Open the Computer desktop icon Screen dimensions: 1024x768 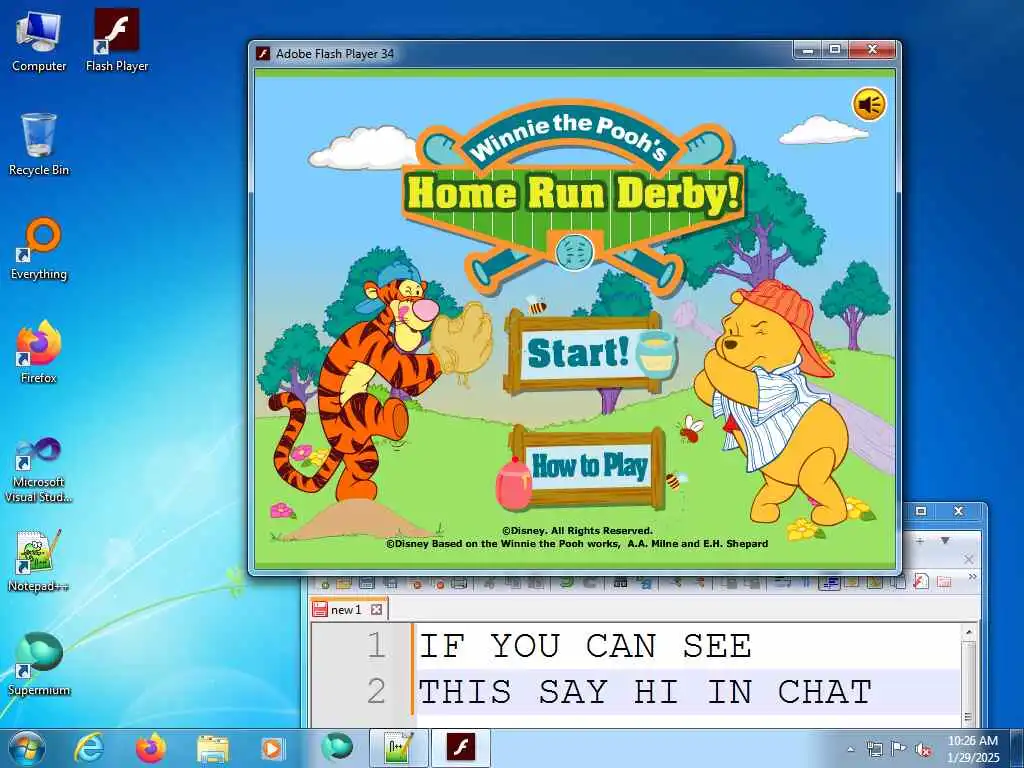[39, 41]
